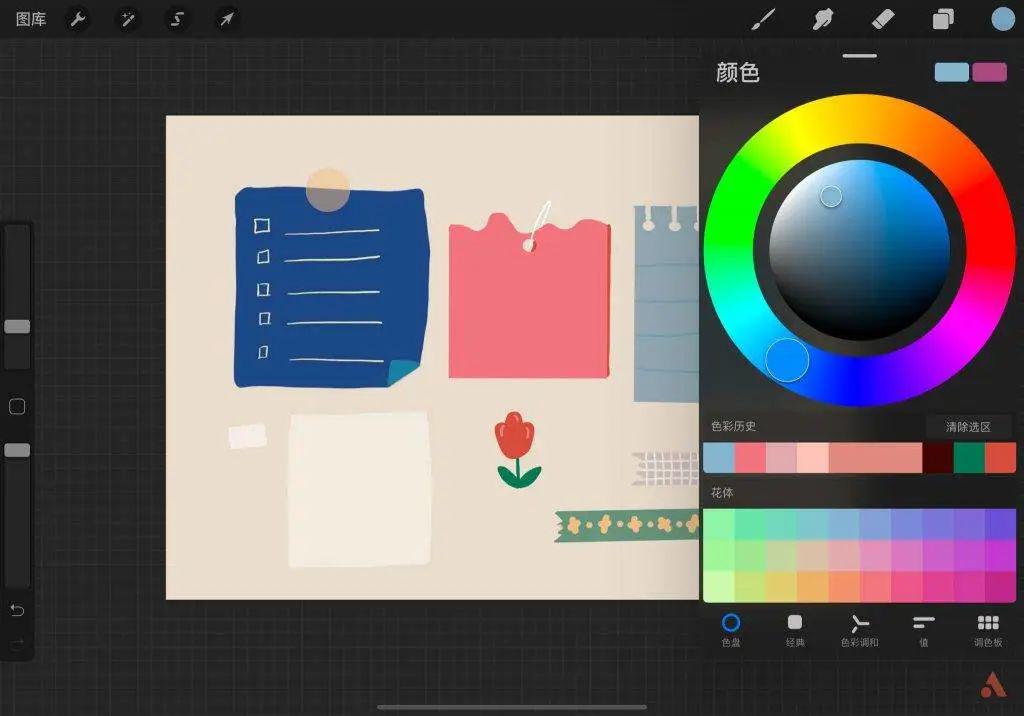Click the hue ring selector handle
The width and height of the screenshot is (1024, 716).
(x=787, y=360)
